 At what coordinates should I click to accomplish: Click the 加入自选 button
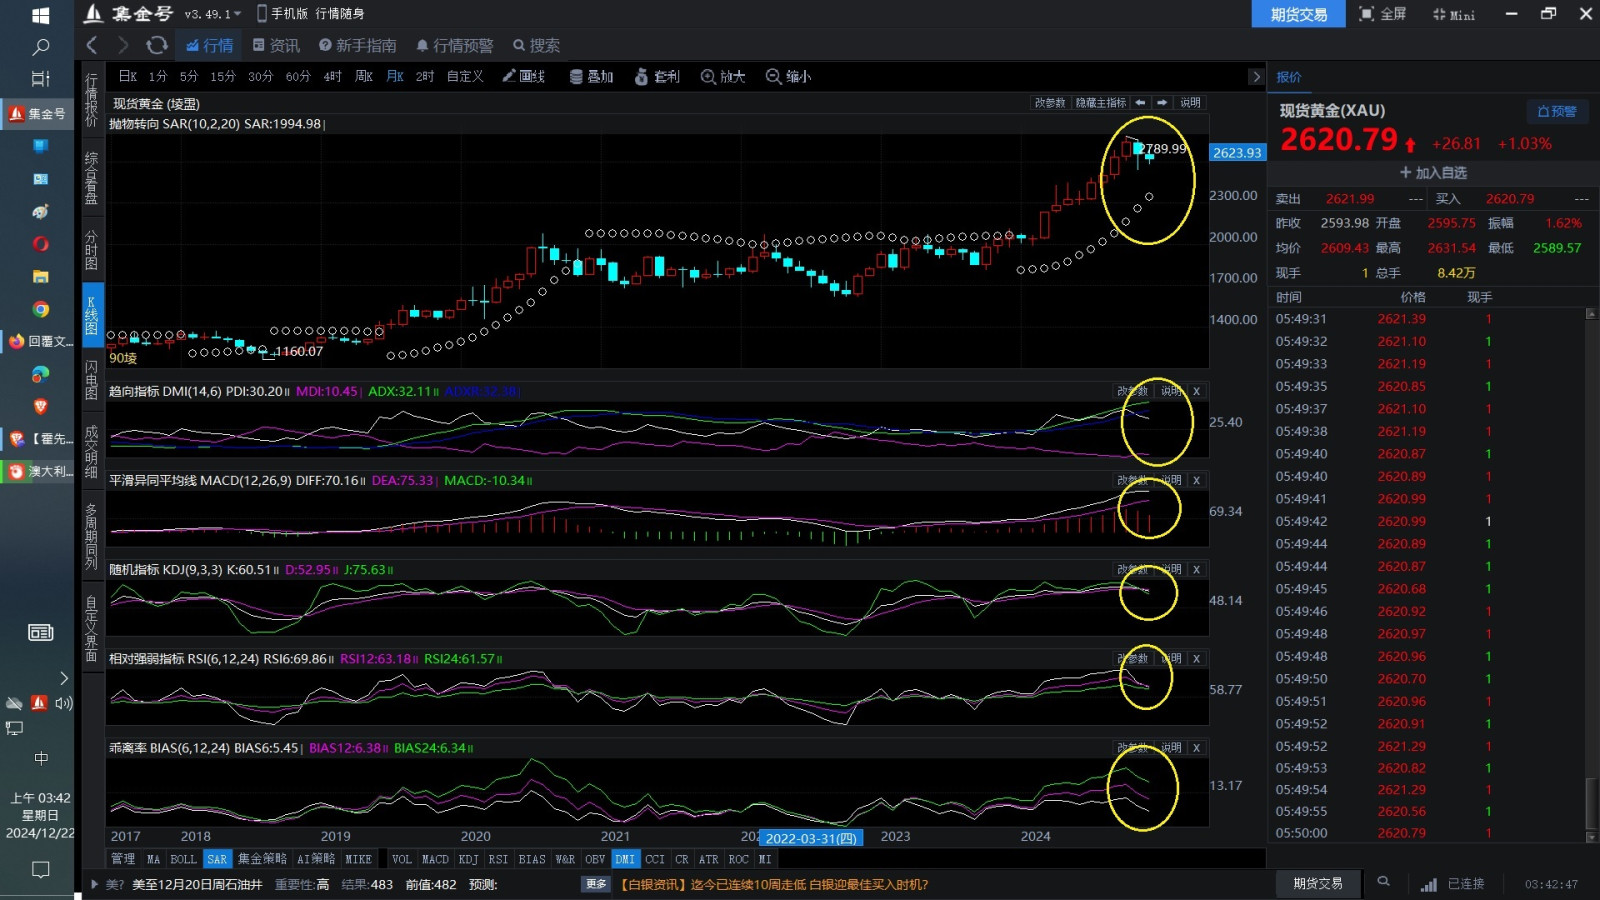tap(1433, 173)
